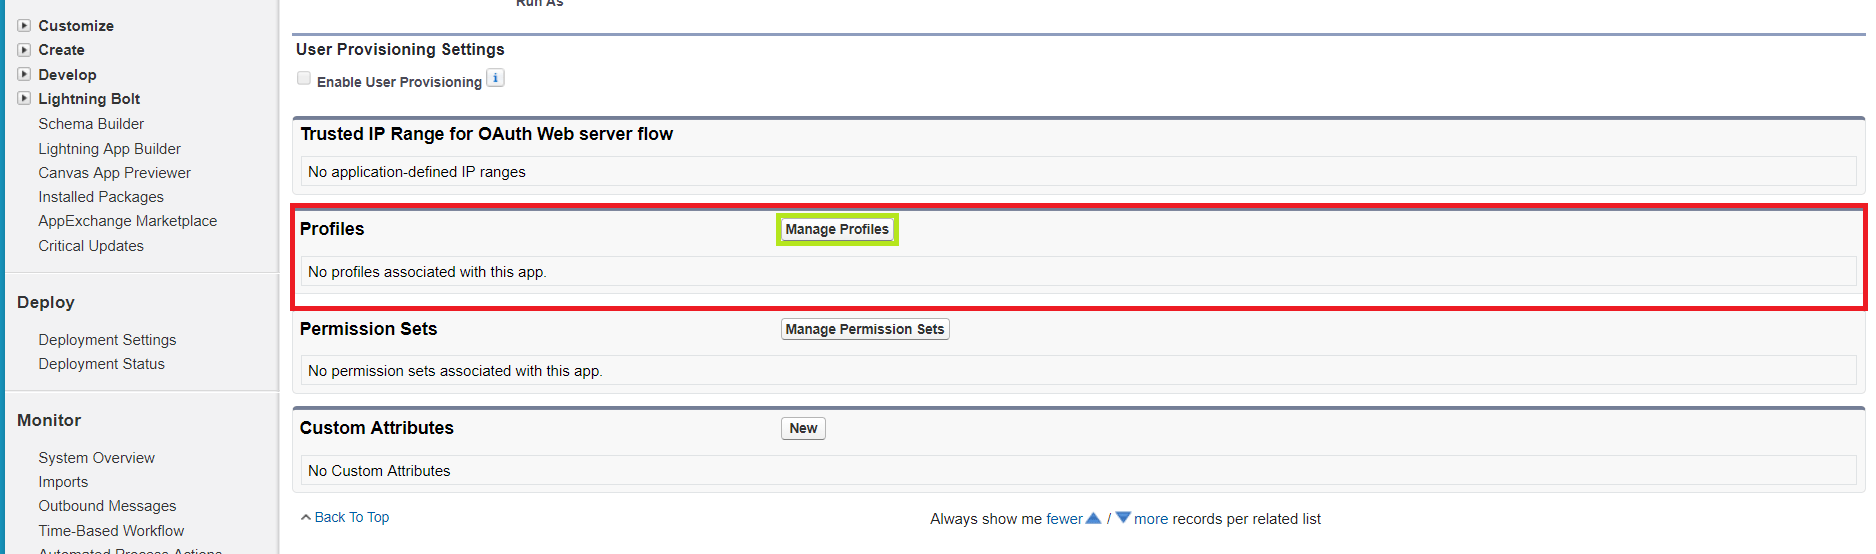Expand the Lightning Bolt section arrow

click(24, 99)
